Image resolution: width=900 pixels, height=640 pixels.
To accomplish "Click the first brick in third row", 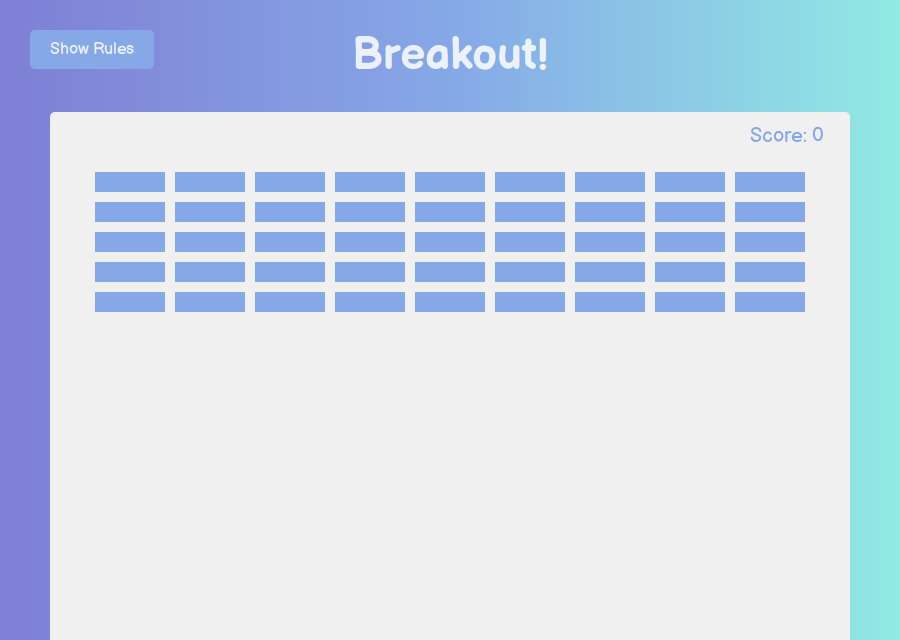I will click(x=130, y=242).
